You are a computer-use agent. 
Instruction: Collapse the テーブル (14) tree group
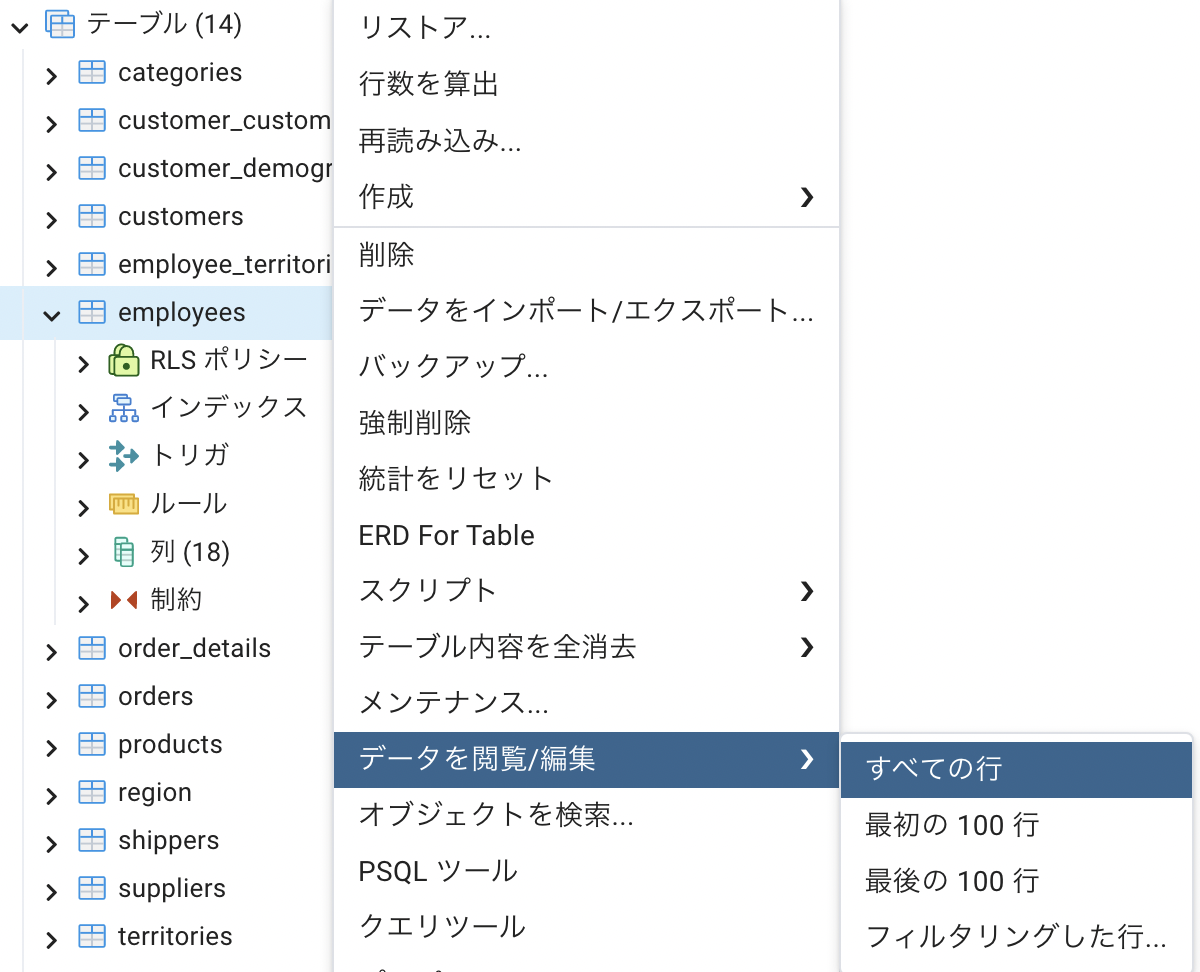click(x=19, y=26)
